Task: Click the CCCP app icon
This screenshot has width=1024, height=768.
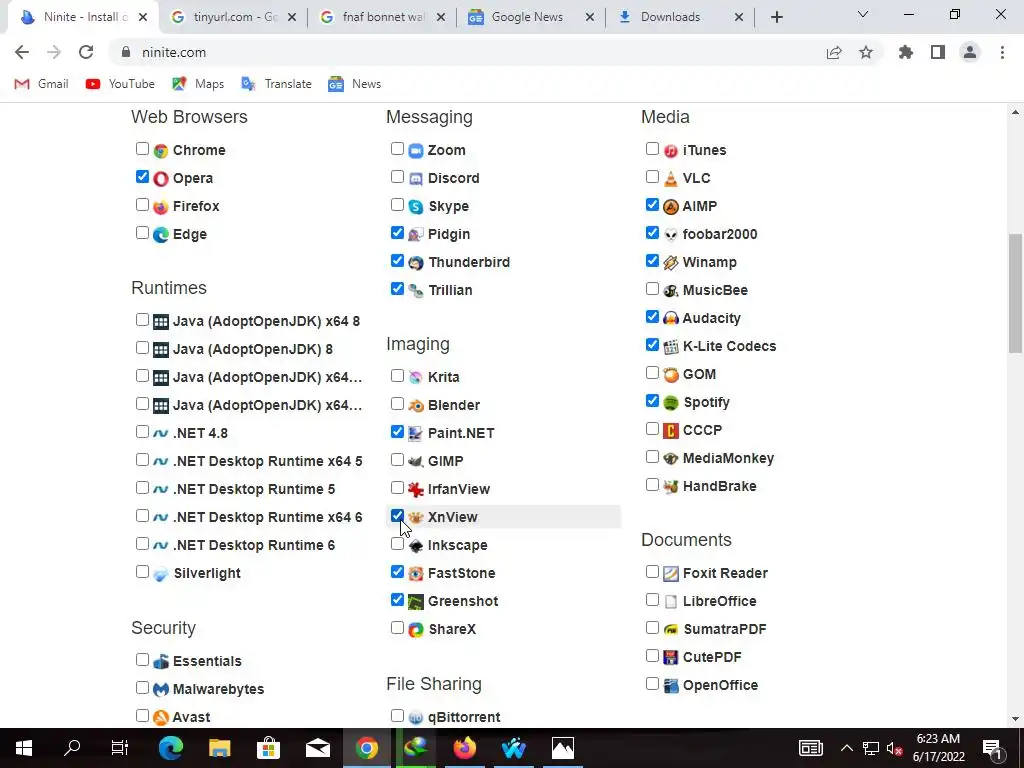Action: (x=671, y=431)
